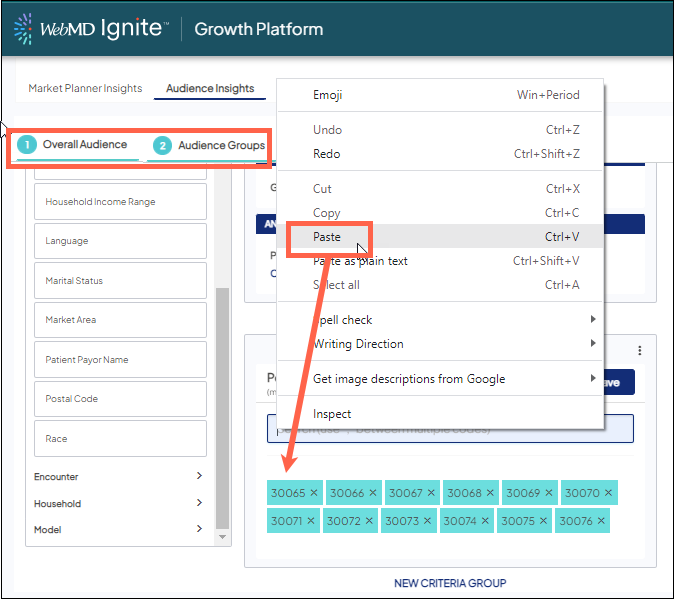Screen dimensions: 674x599
Task: Delete the 30073 tag via its X
Action: pos(429,521)
